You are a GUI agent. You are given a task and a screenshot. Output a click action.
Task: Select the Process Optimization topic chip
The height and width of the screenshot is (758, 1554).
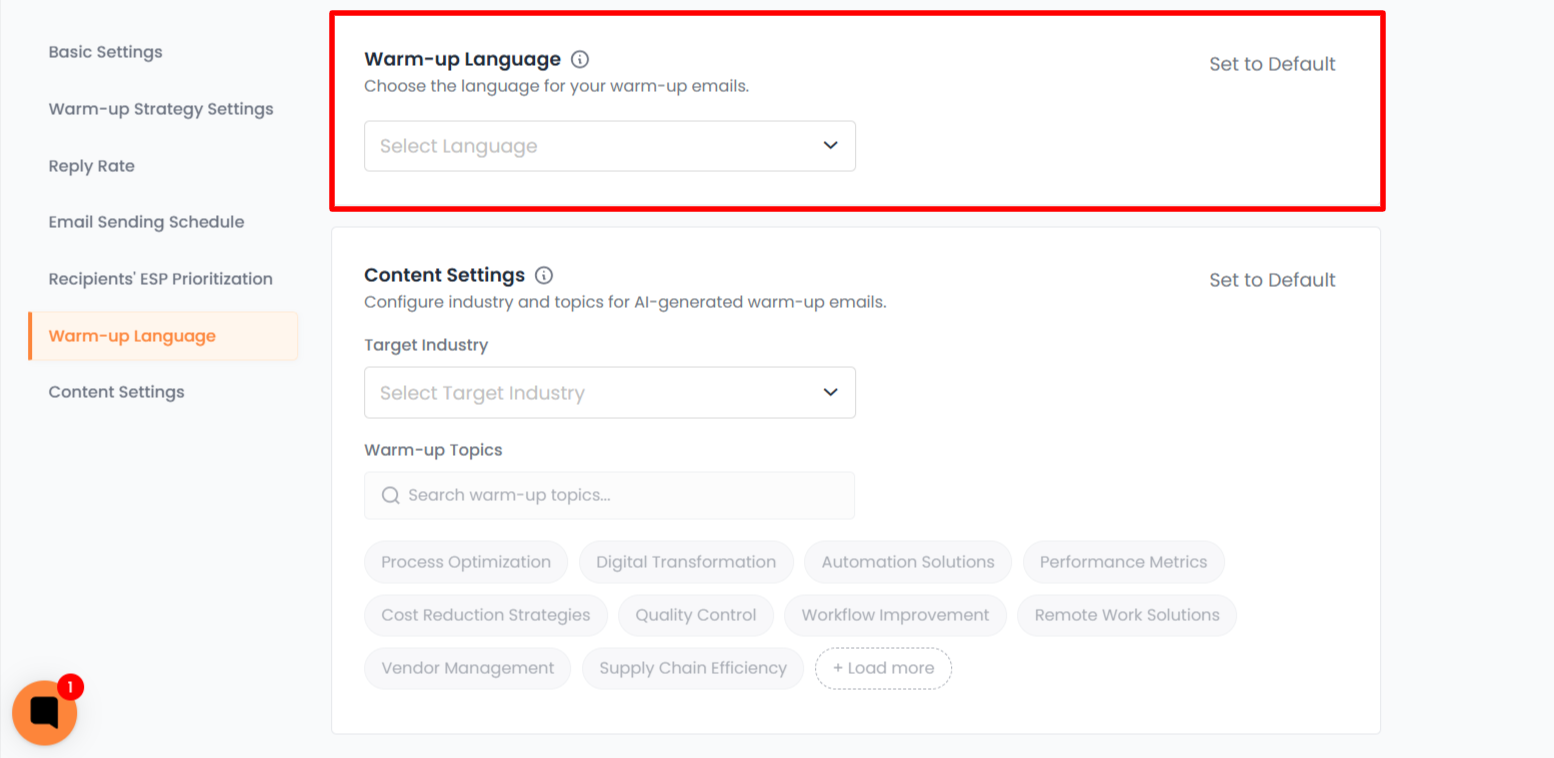466,562
